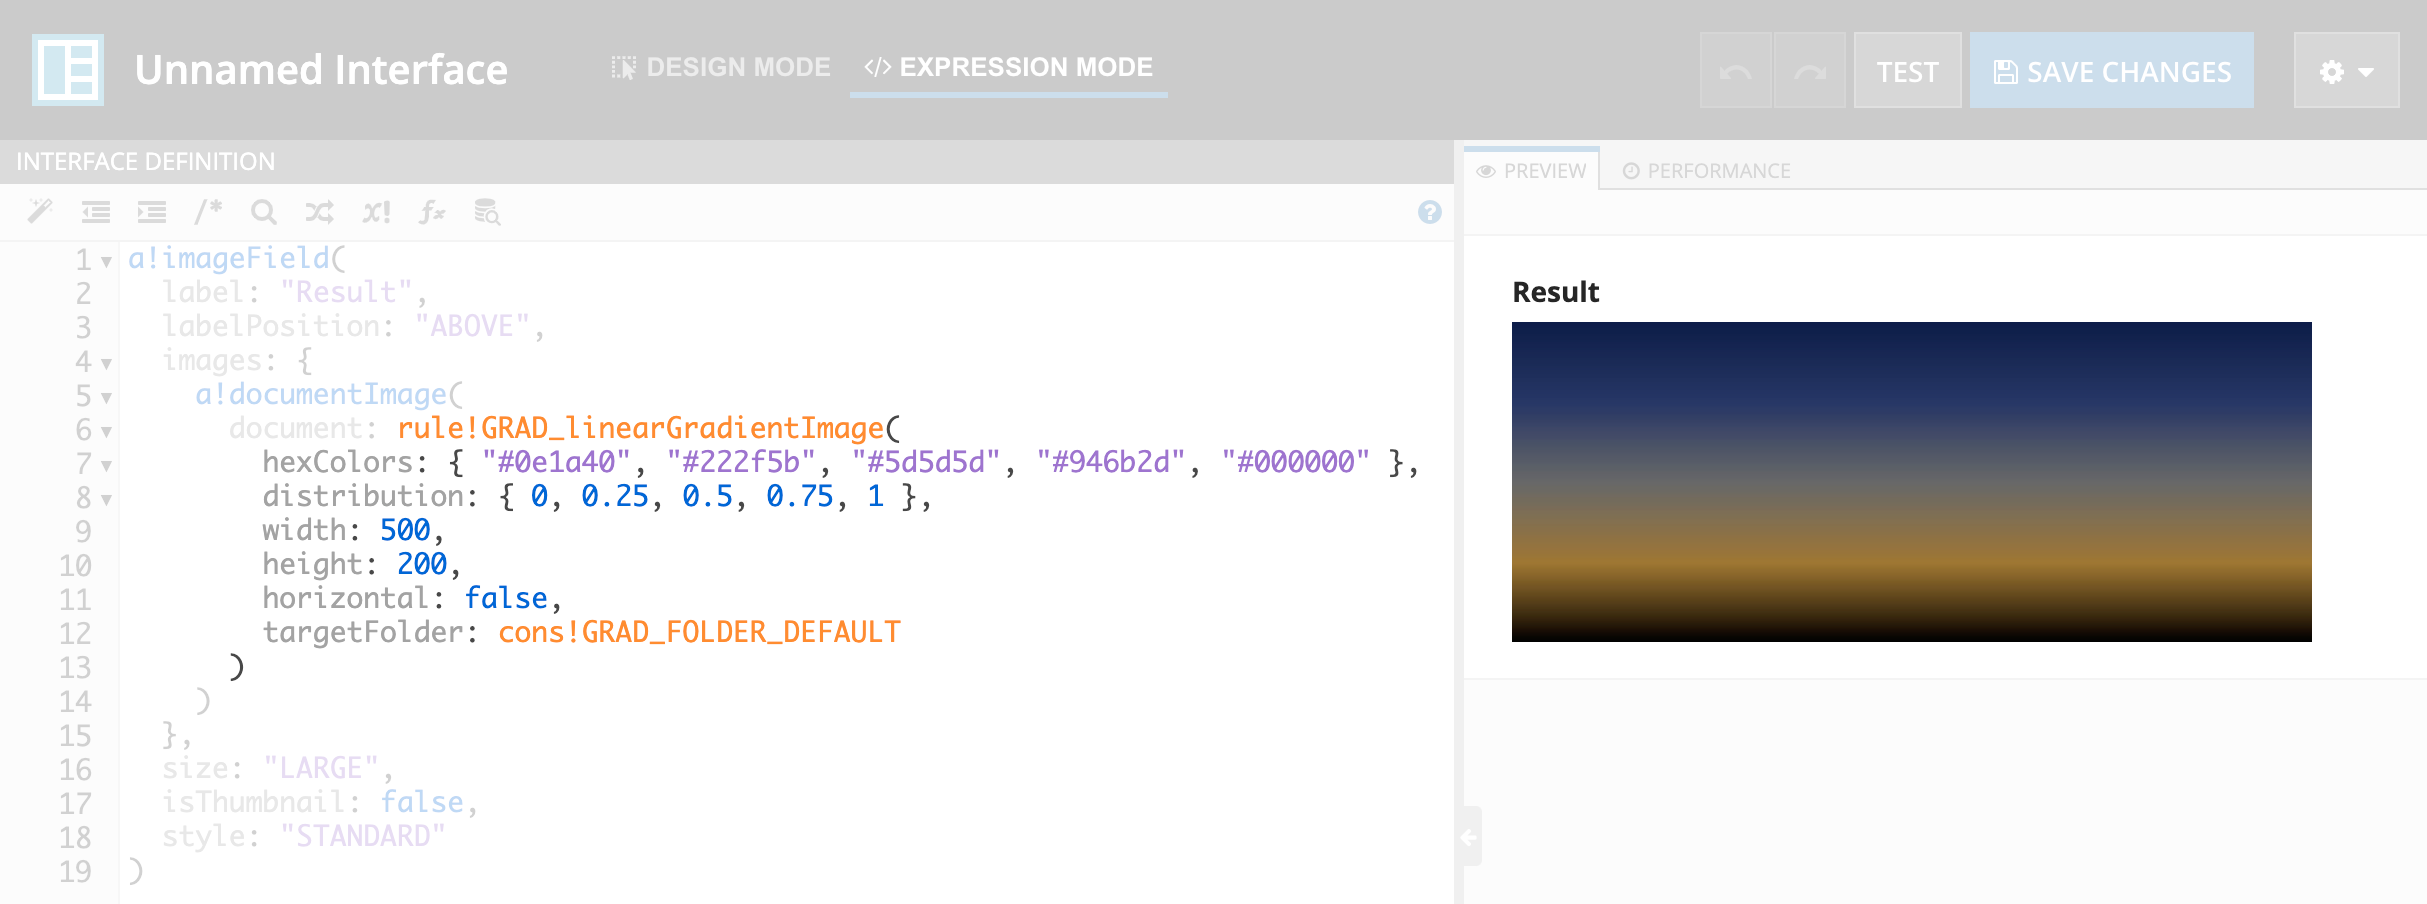Open the Preview tab
This screenshot has height=904, width=2427.
1531,170
